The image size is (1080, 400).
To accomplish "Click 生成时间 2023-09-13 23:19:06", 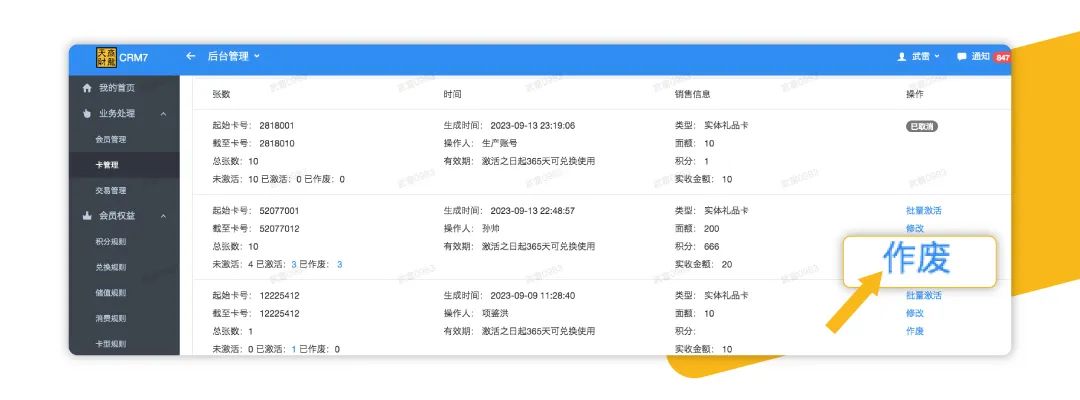I will [x=510, y=126].
